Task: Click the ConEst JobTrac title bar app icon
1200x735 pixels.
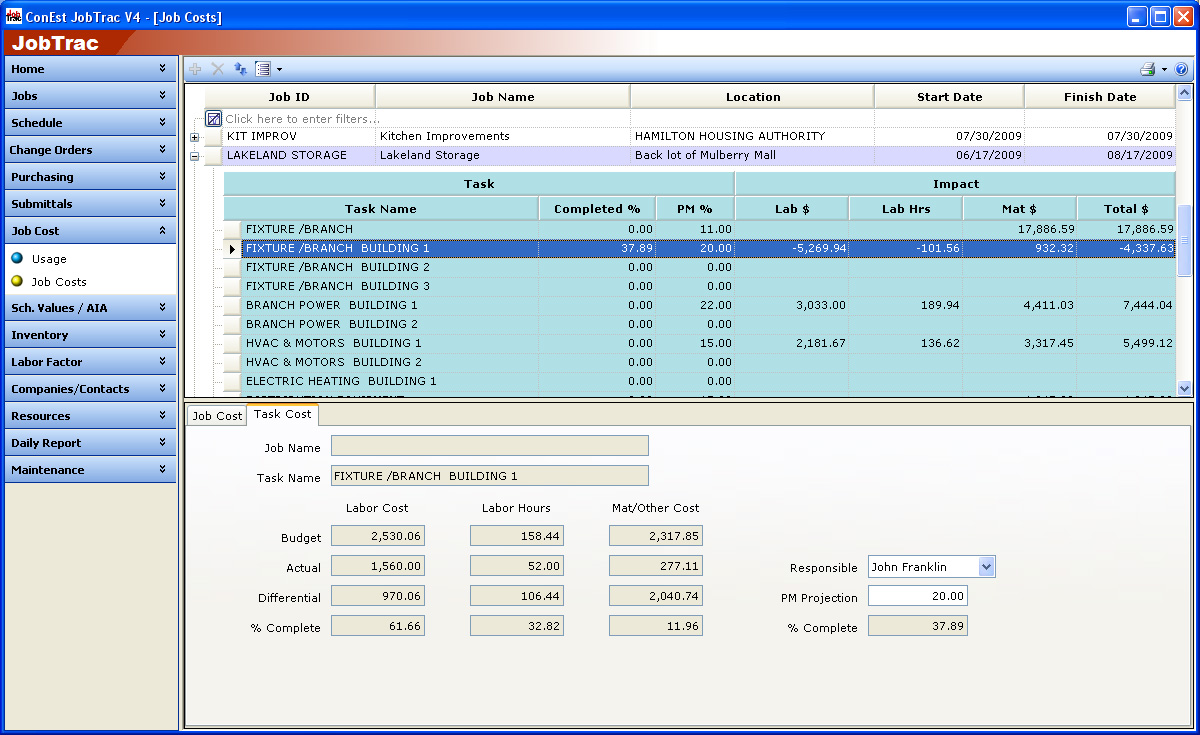Action: [x=14, y=16]
